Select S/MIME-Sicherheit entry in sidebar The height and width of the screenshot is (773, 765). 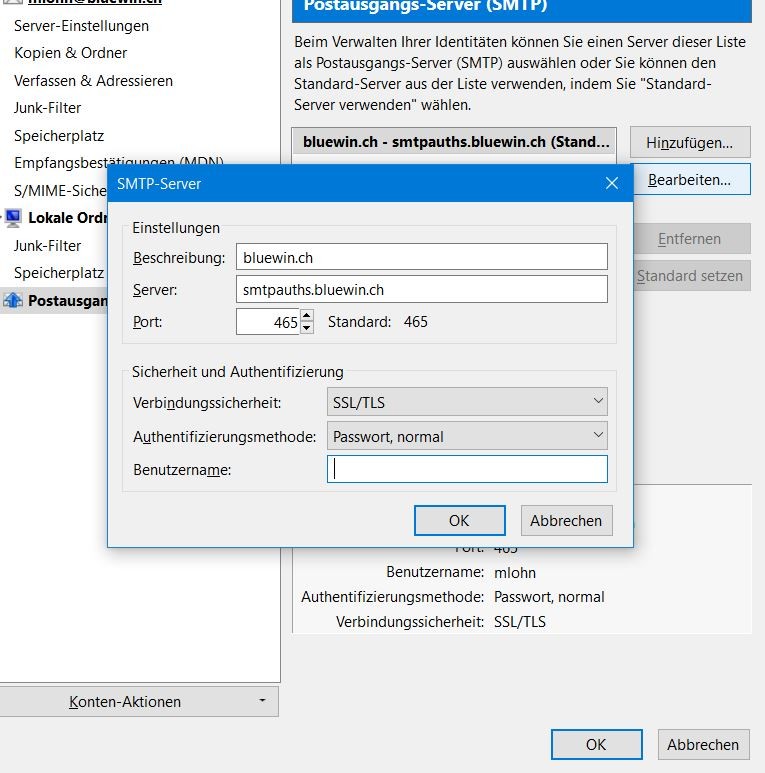pyautogui.click(x=60, y=190)
